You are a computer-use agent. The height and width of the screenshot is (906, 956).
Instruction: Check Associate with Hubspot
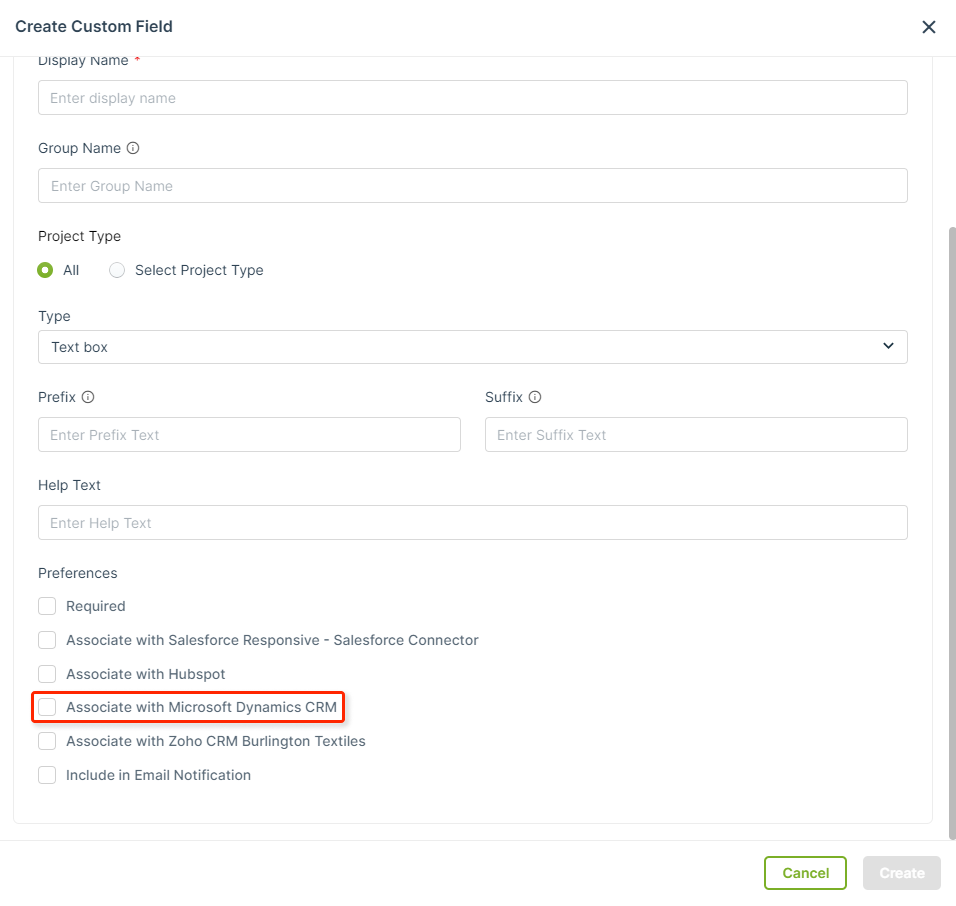click(46, 674)
